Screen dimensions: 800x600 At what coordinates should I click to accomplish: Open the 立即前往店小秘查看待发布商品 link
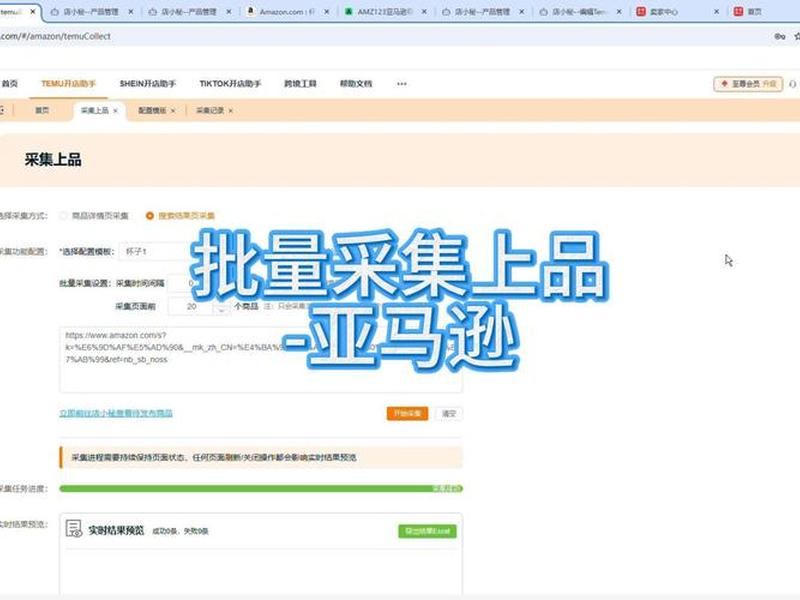coord(116,413)
